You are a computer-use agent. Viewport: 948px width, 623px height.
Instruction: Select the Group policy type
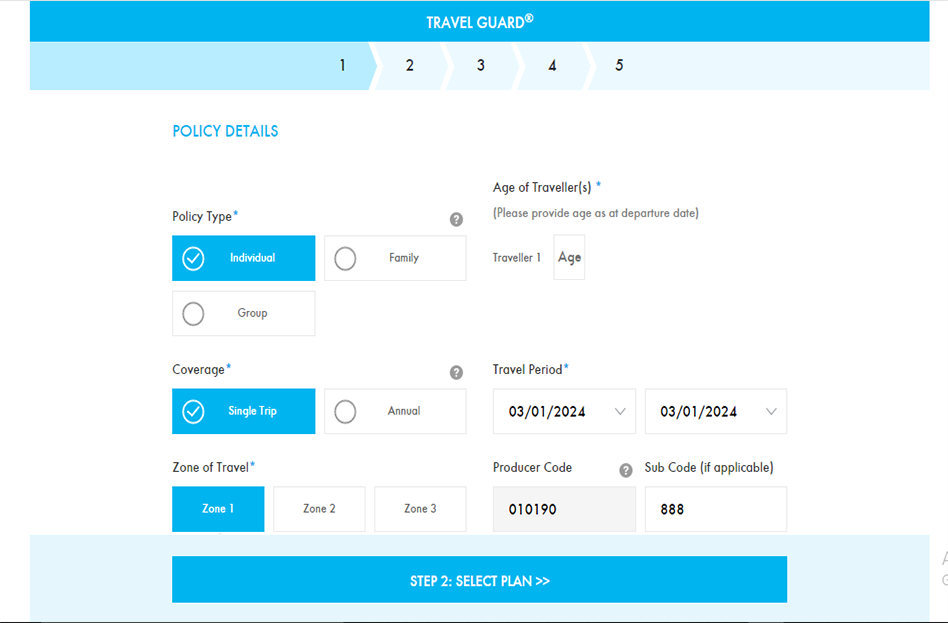pyautogui.click(x=244, y=313)
